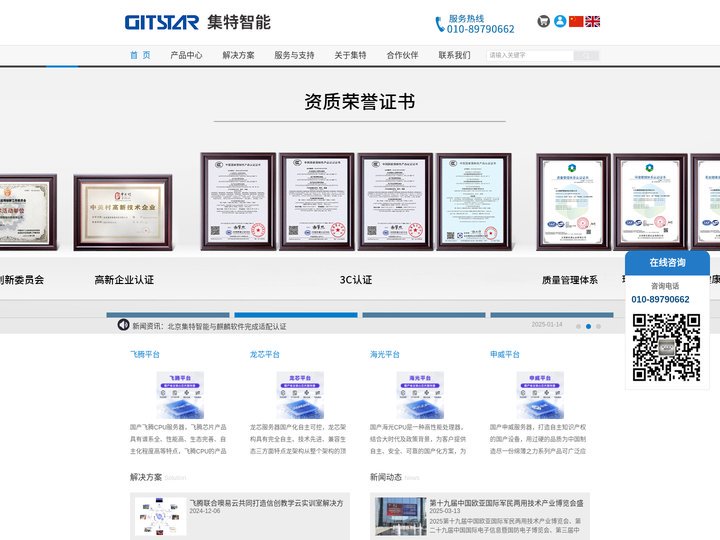Viewport: 720px width, 540px height.
Task: Switch to English language flag
Action: click(592, 21)
